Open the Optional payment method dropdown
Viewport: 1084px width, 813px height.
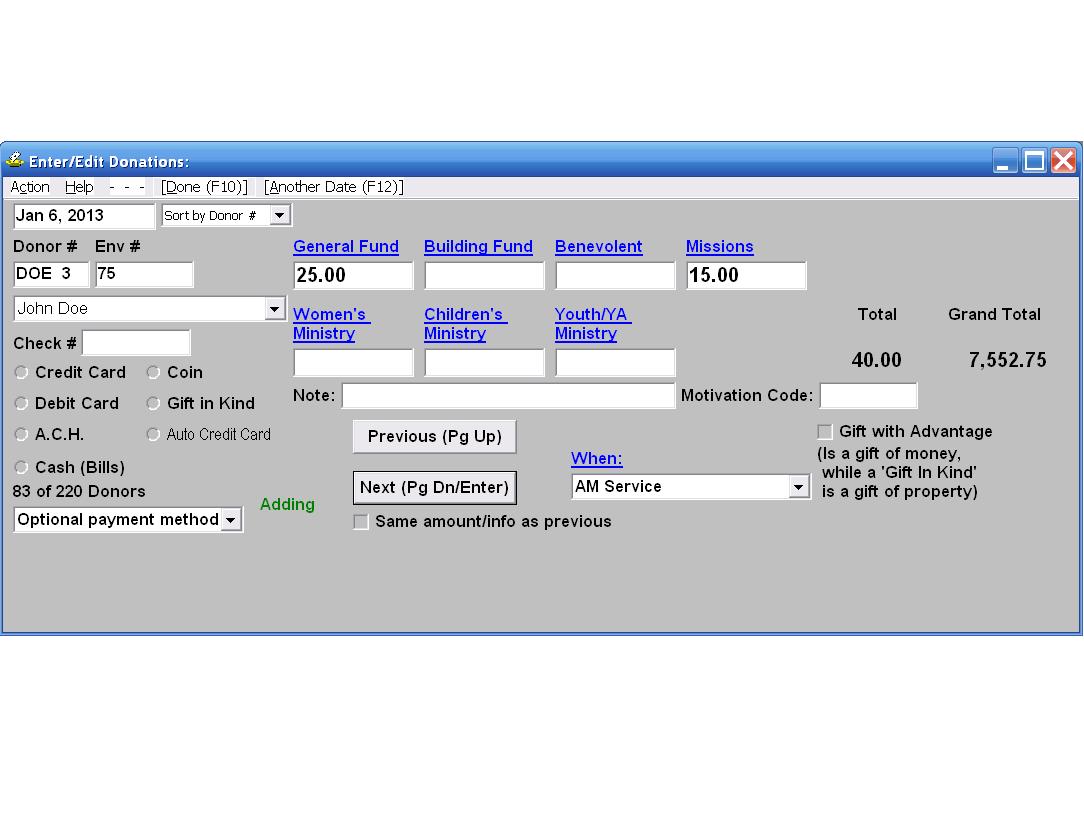pos(231,519)
